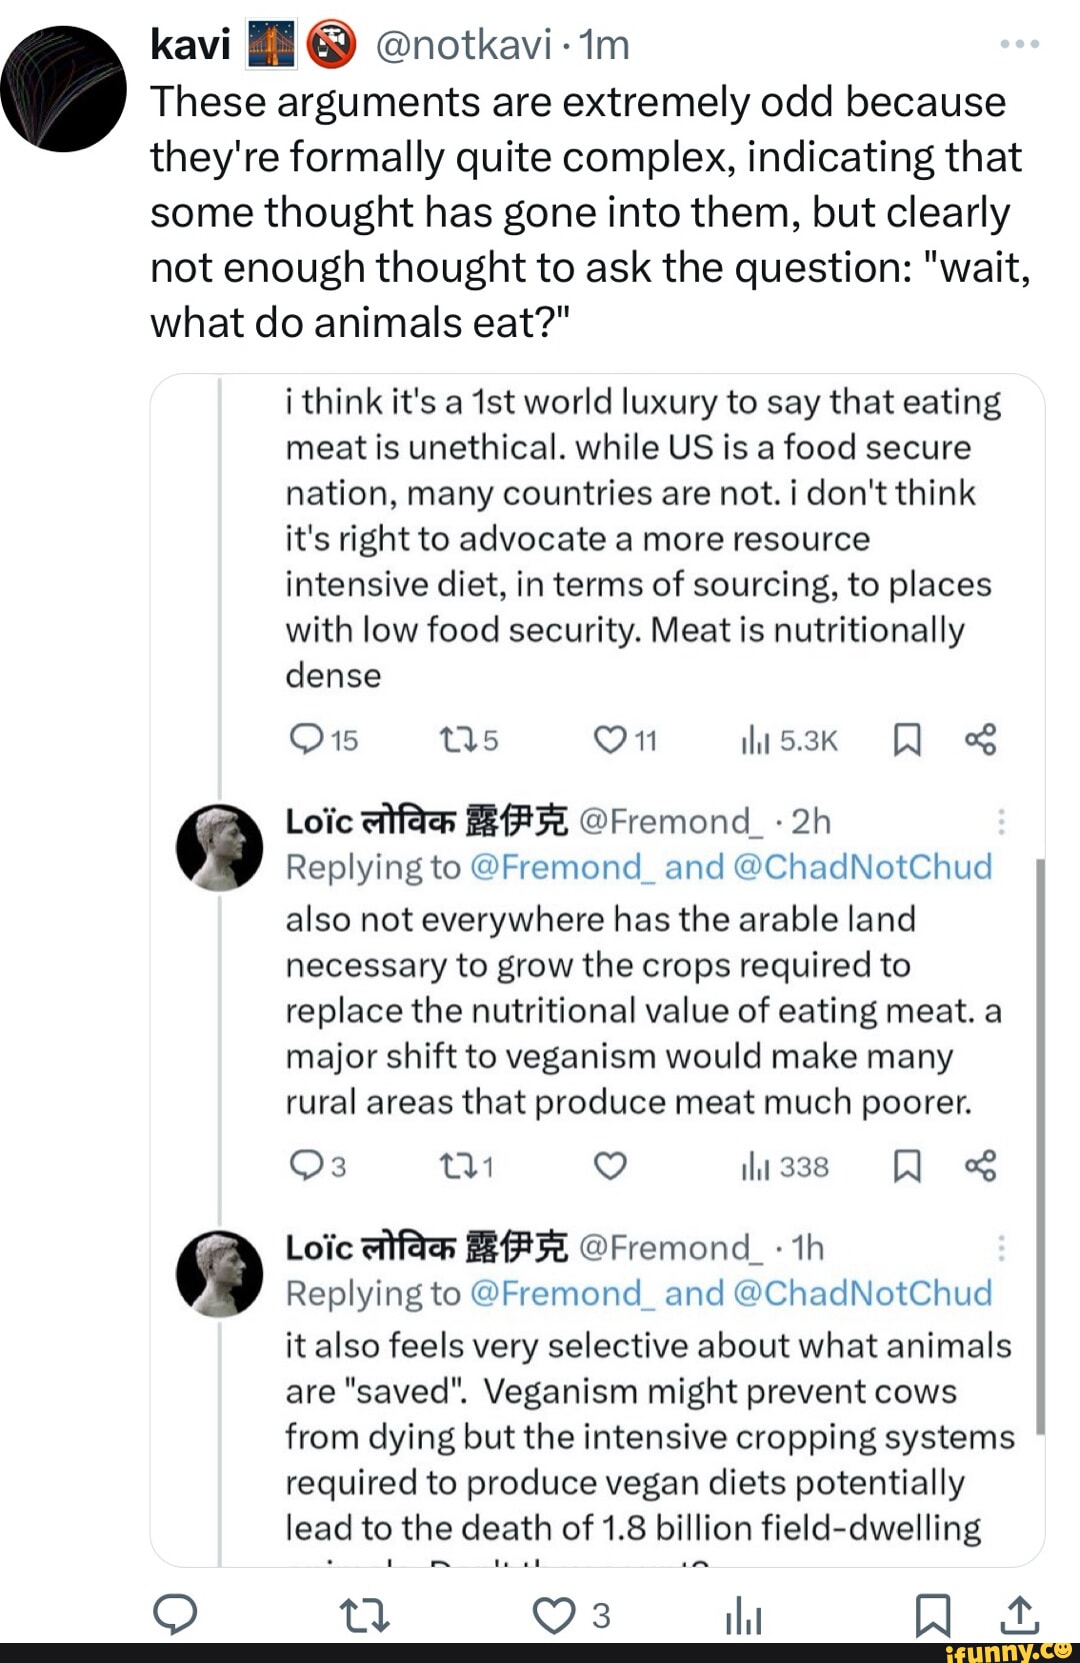Open more options on kavi's tweet
The height and width of the screenshot is (1663, 1080).
1020,45
